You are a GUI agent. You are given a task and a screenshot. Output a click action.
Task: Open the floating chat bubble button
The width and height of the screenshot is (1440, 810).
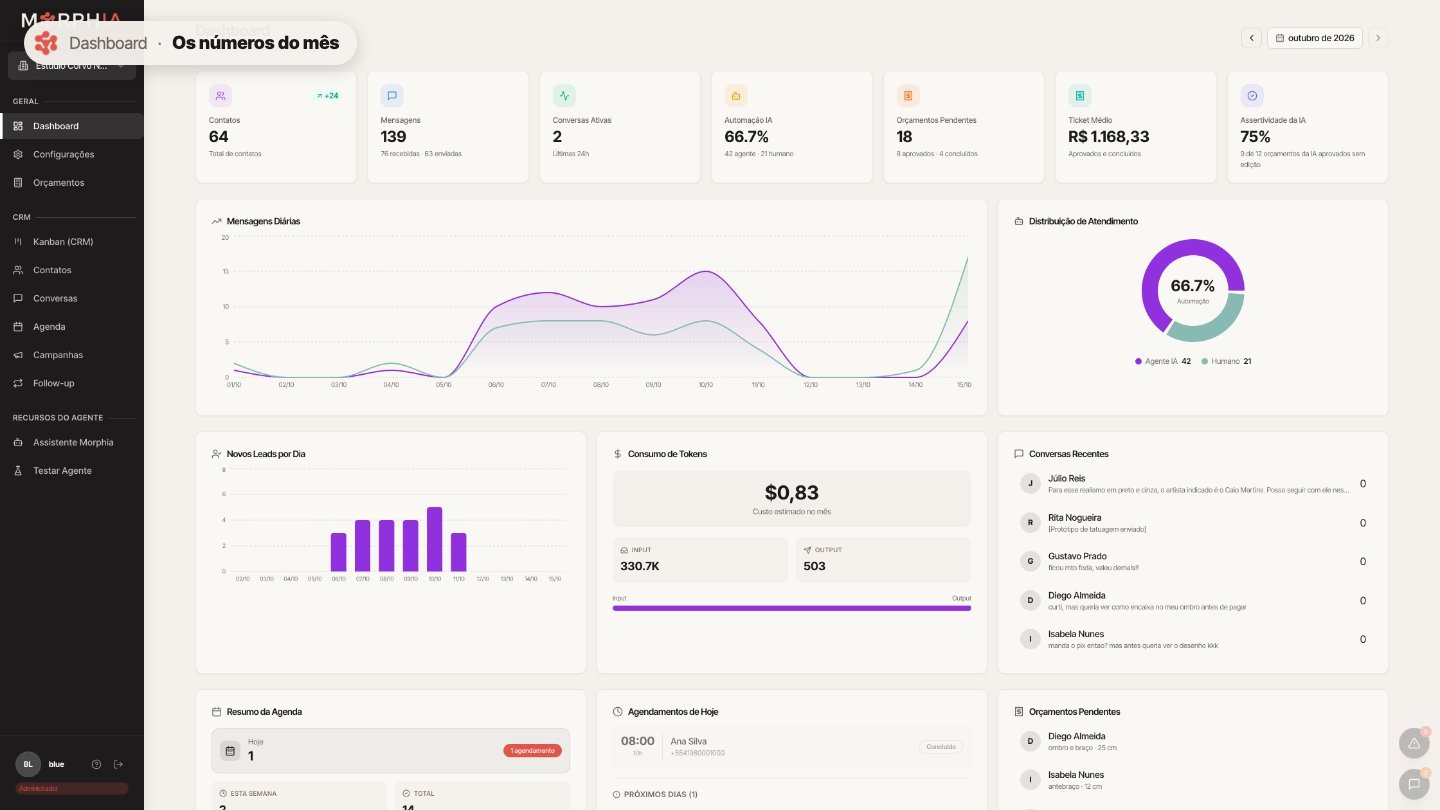click(x=1414, y=784)
